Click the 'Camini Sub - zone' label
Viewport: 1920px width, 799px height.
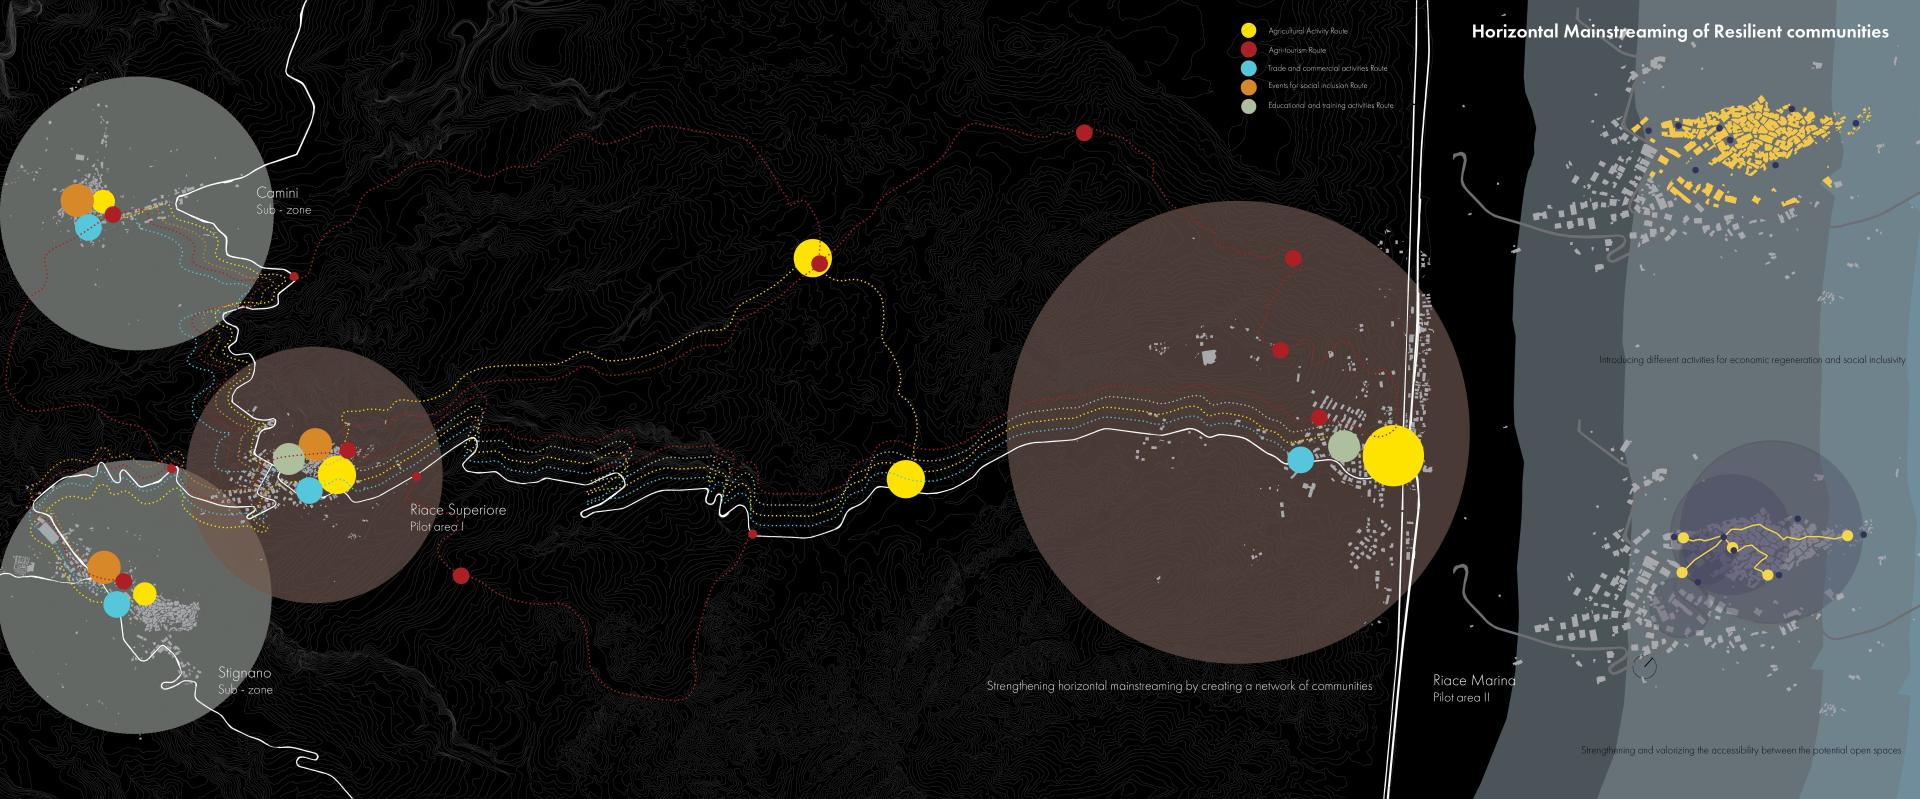point(283,200)
